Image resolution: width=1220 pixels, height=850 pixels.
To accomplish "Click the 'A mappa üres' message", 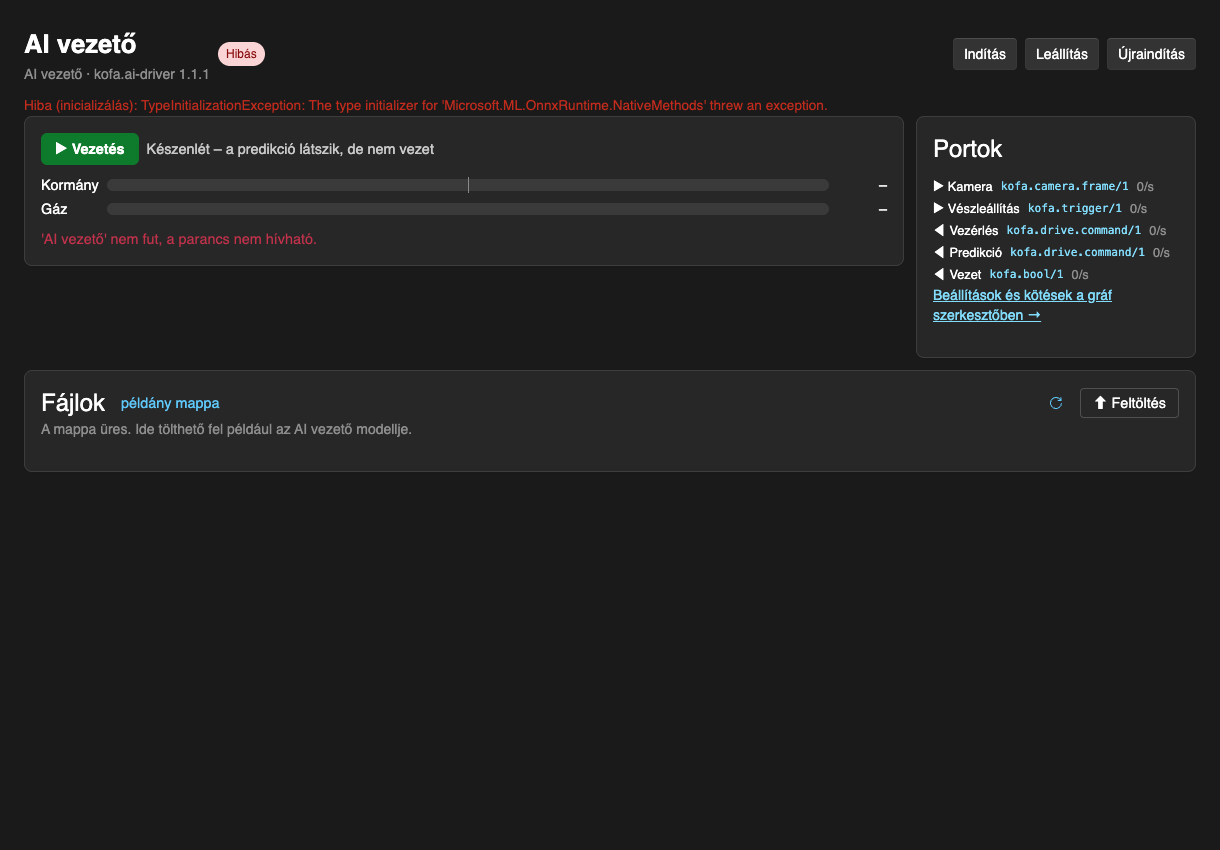I will [x=226, y=429].
